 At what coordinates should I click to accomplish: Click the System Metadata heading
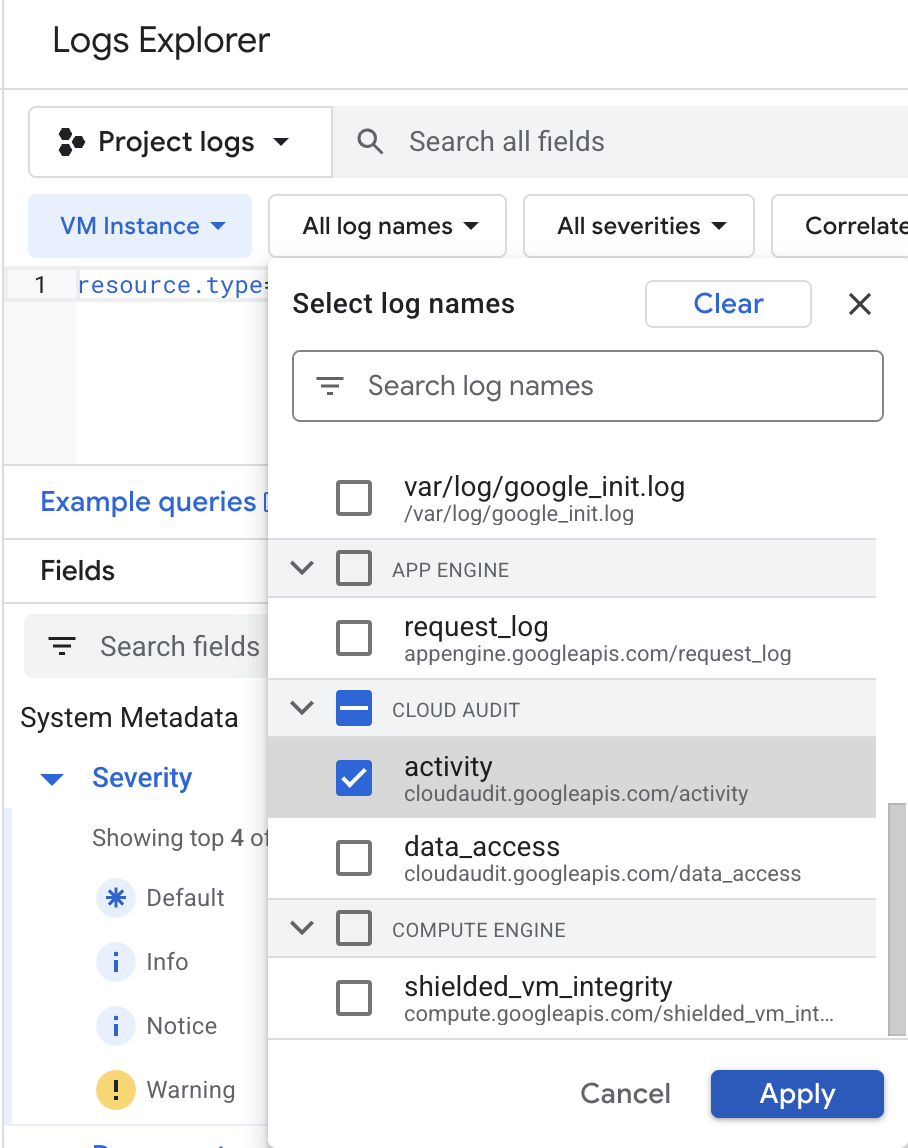tap(129, 718)
